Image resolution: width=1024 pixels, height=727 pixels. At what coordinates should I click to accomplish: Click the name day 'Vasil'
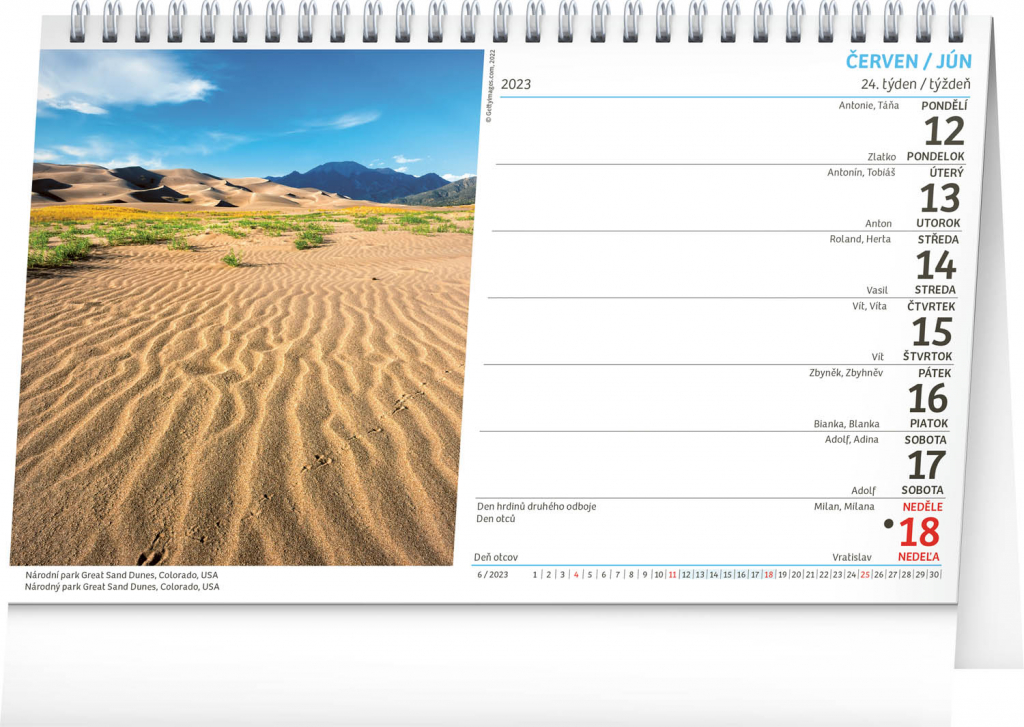pyautogui.click(x=877, y=291)
